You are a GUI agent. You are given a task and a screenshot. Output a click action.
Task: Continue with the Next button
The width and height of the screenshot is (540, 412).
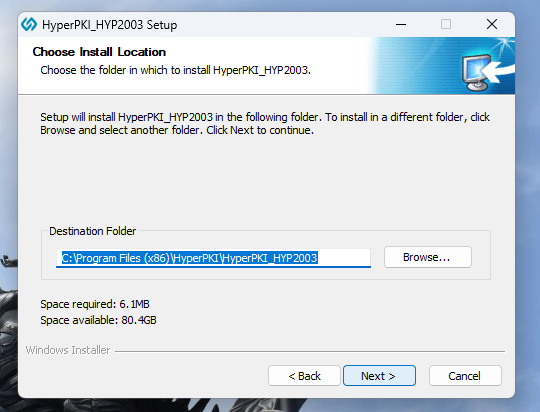point(379,375)
